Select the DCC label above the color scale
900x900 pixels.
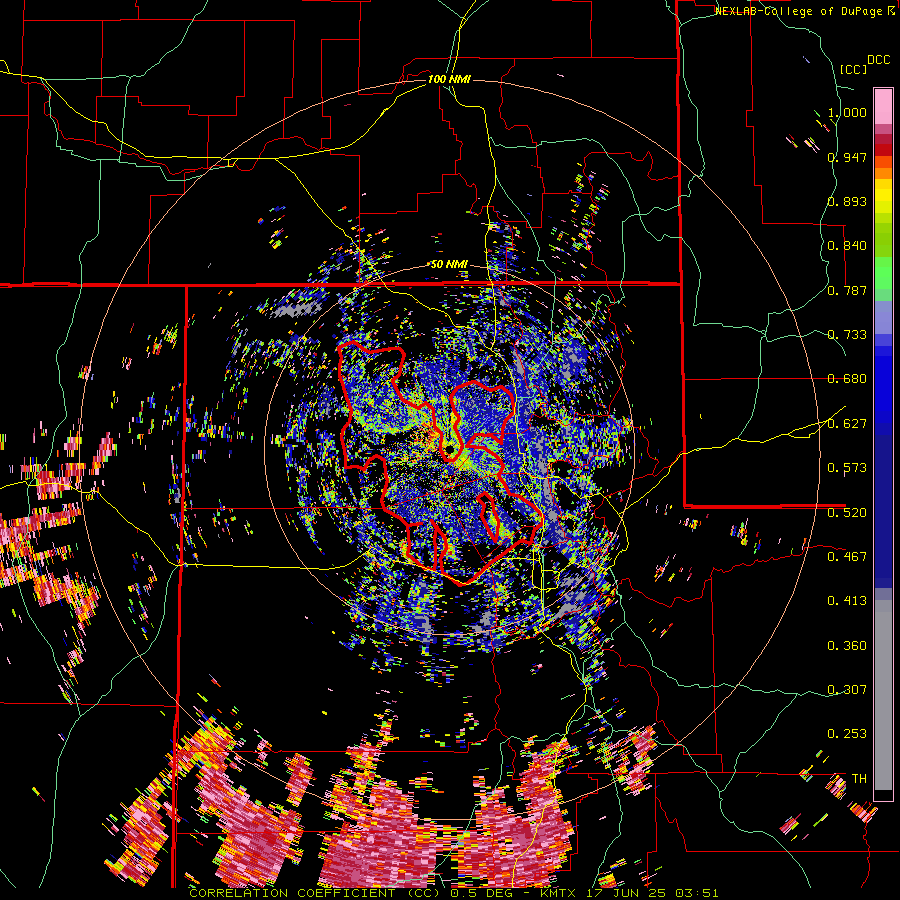(878, 60)
